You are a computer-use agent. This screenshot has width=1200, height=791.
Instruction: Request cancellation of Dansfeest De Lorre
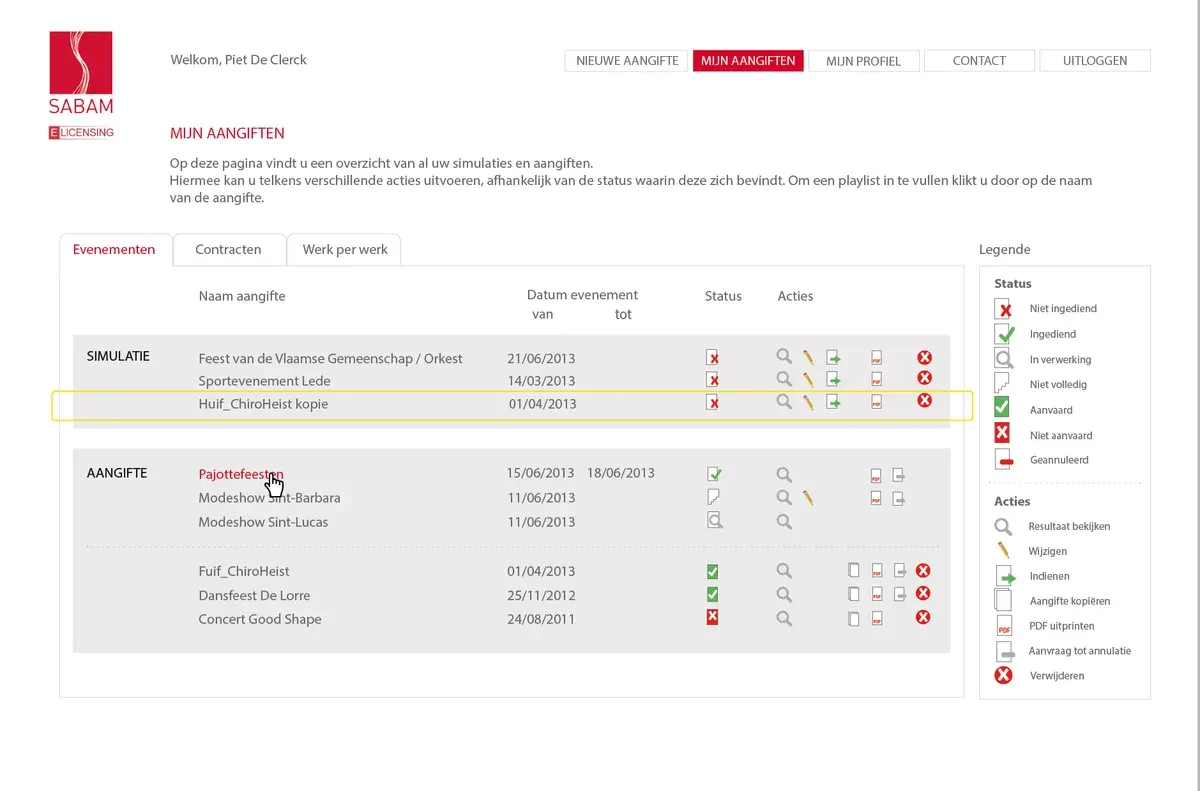tap(899, 594)
